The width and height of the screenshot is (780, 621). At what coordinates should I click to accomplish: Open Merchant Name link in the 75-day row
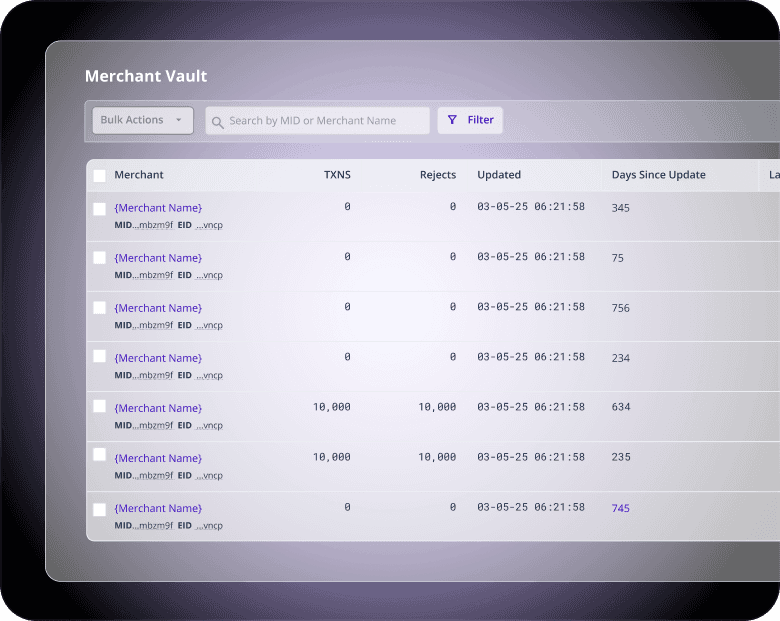click(x=158, y=258)
